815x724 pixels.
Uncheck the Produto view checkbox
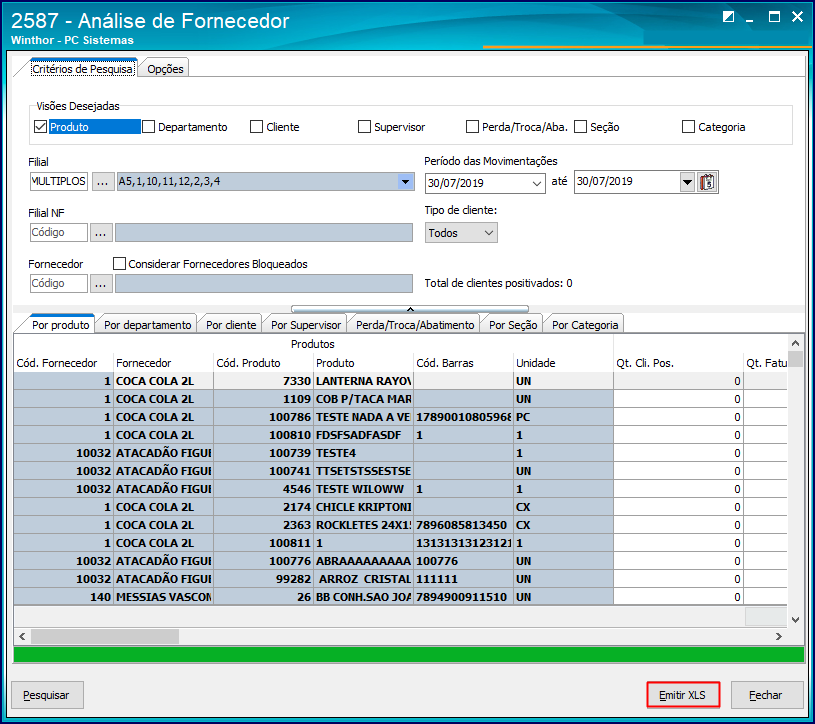(41, 127)
